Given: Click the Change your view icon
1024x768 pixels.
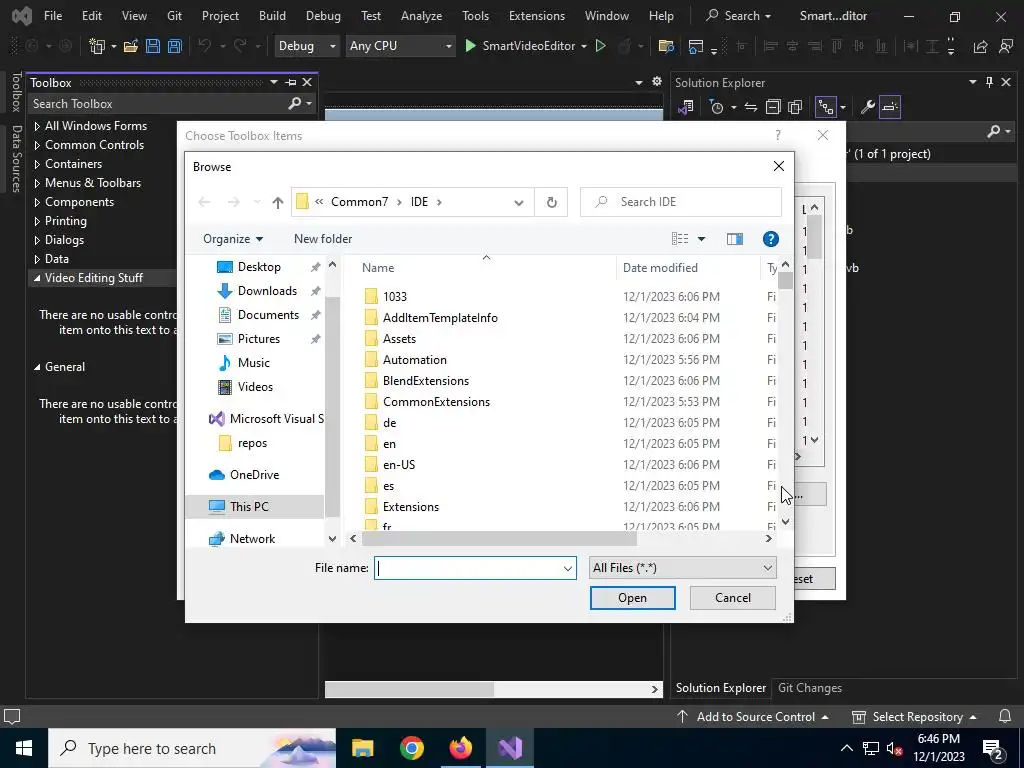Looking at the screenshot, I should [680, 239].
